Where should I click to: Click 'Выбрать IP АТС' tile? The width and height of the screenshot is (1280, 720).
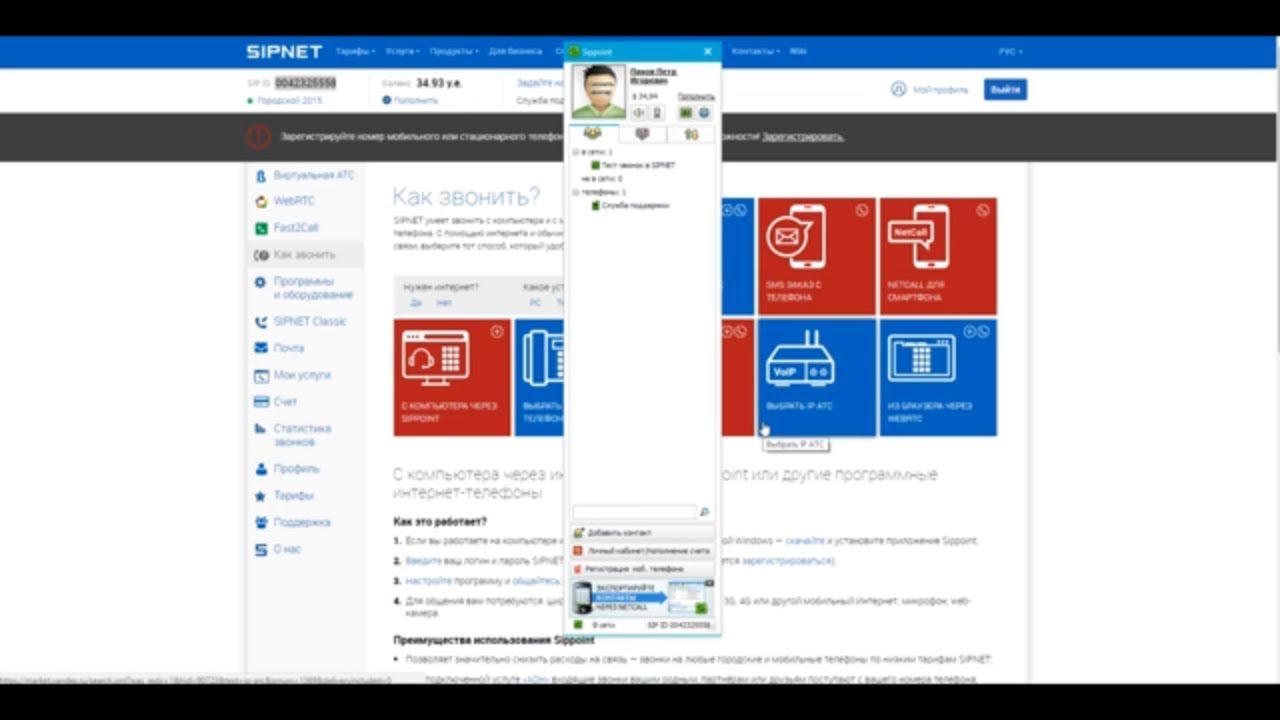tap(816, 378)
